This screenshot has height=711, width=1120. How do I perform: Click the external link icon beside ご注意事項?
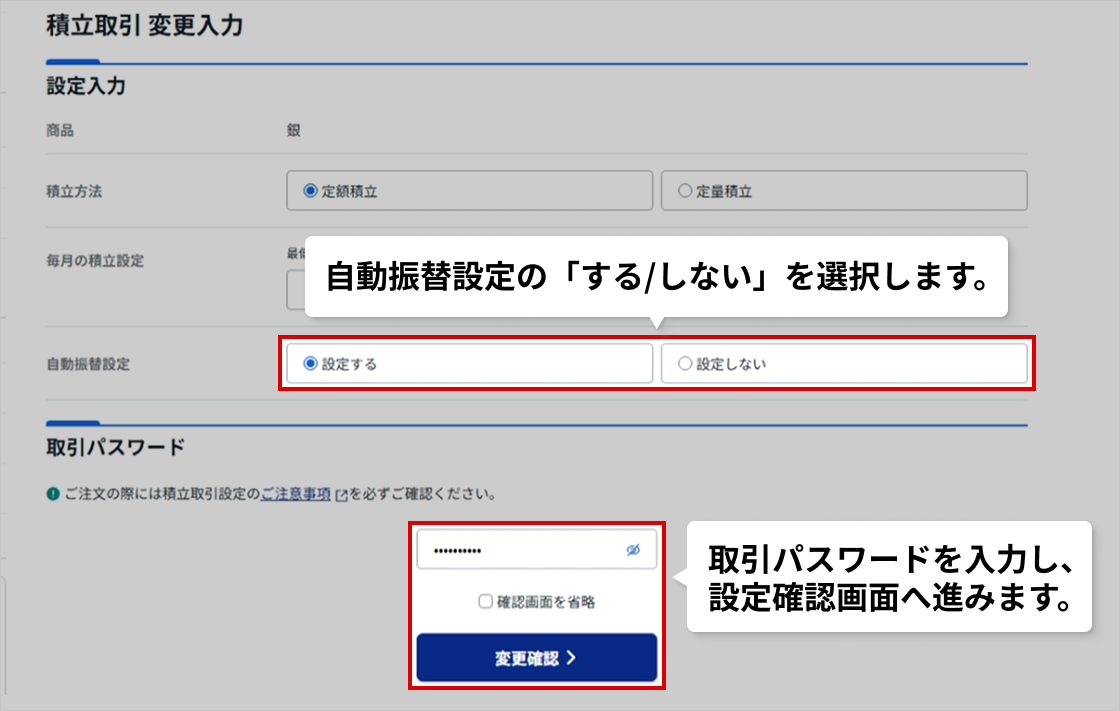342,495
